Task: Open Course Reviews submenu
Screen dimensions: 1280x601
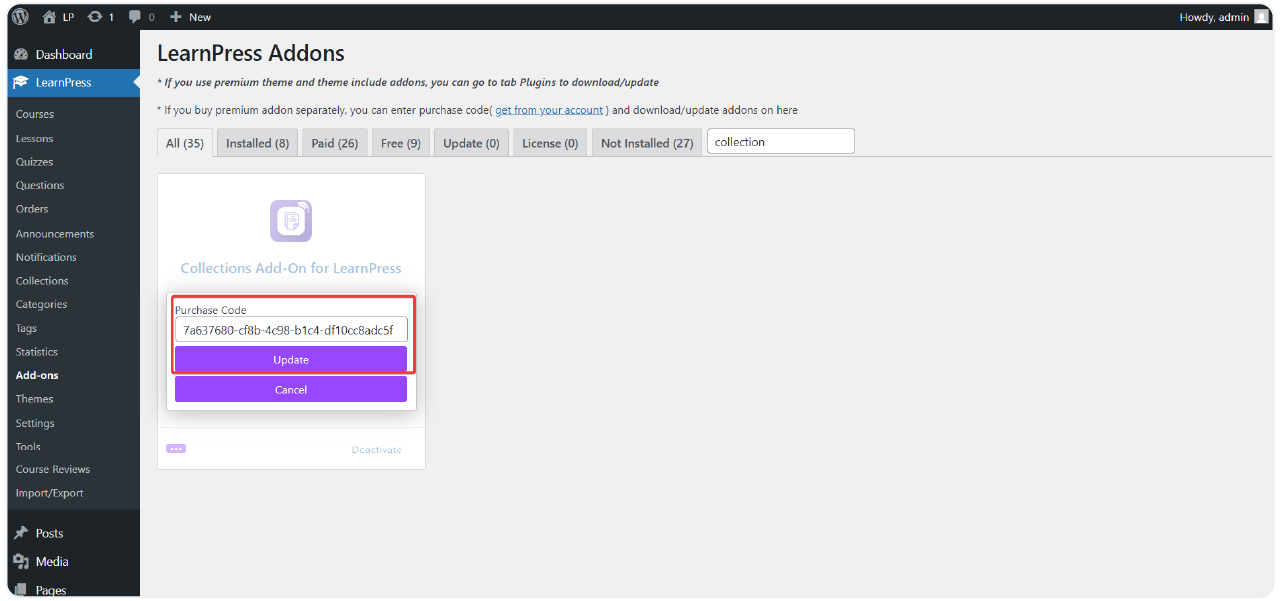Action: 53,469
